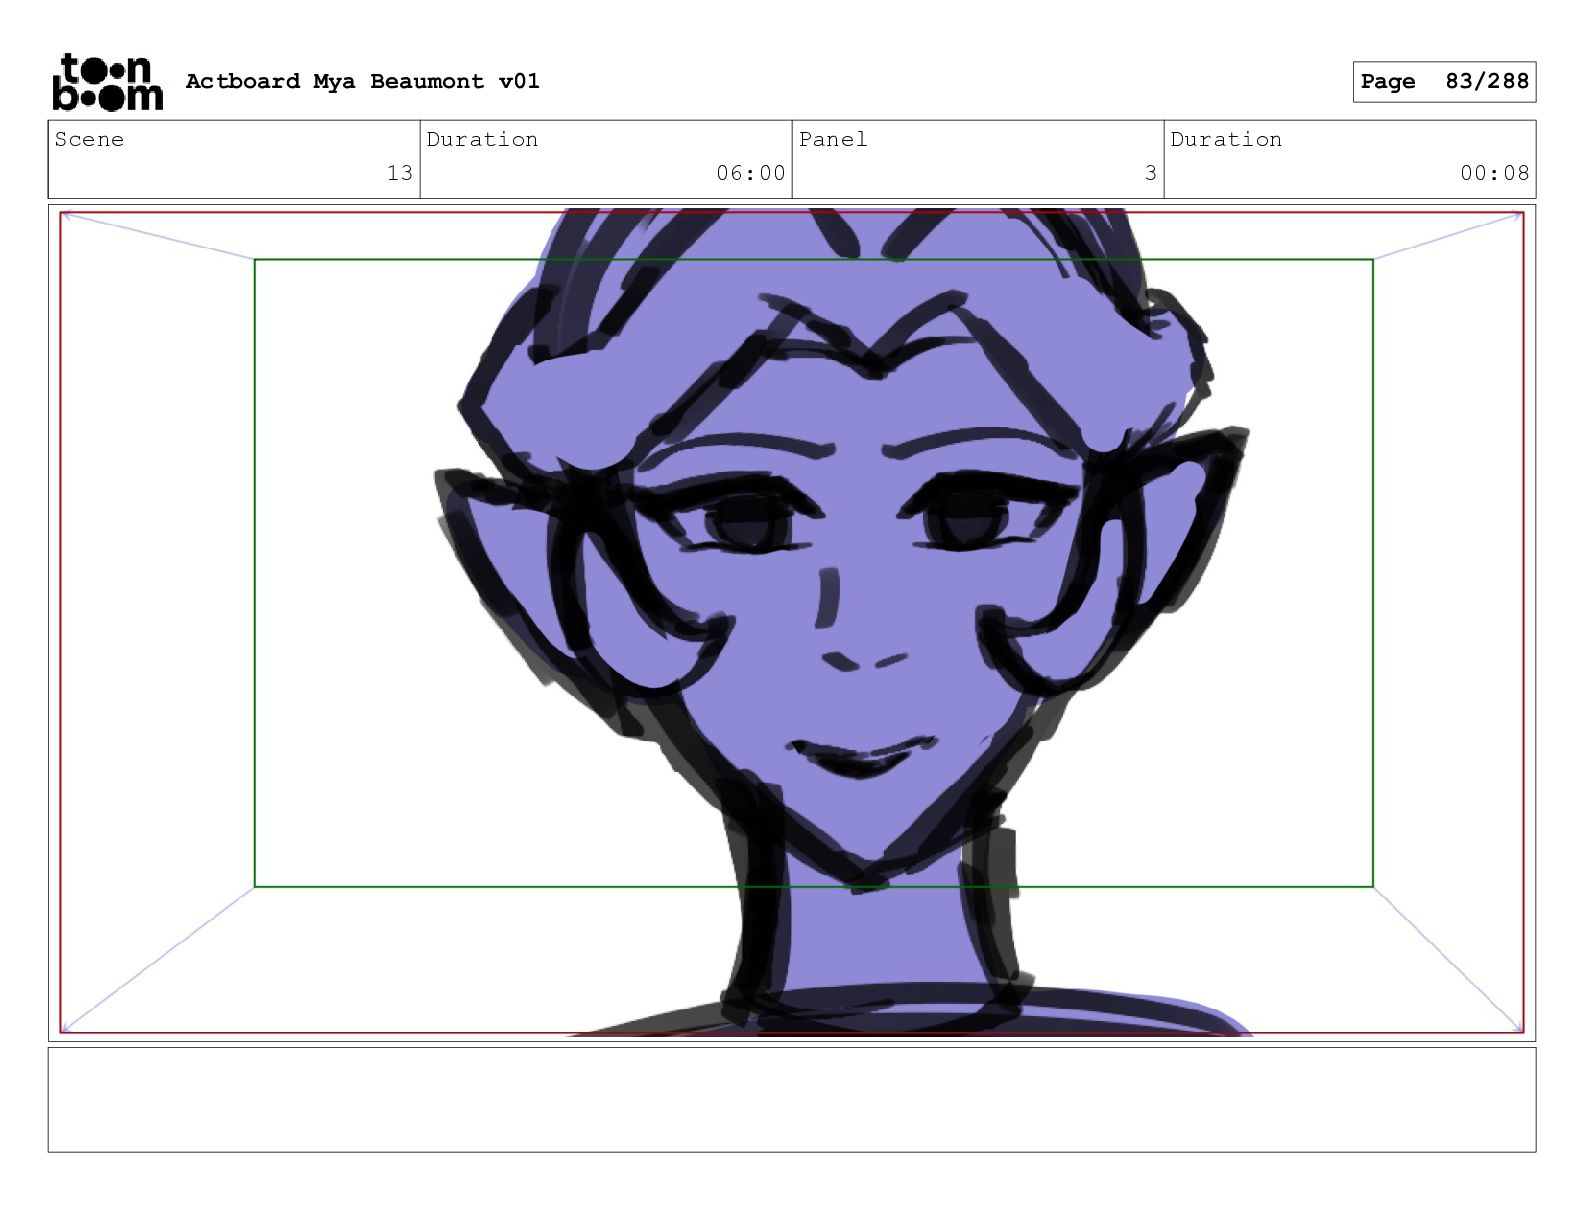Select the scene duration value 06:00
Image resolution: width=1584 pixels, height=1224 pixels.
click(751, 173)
